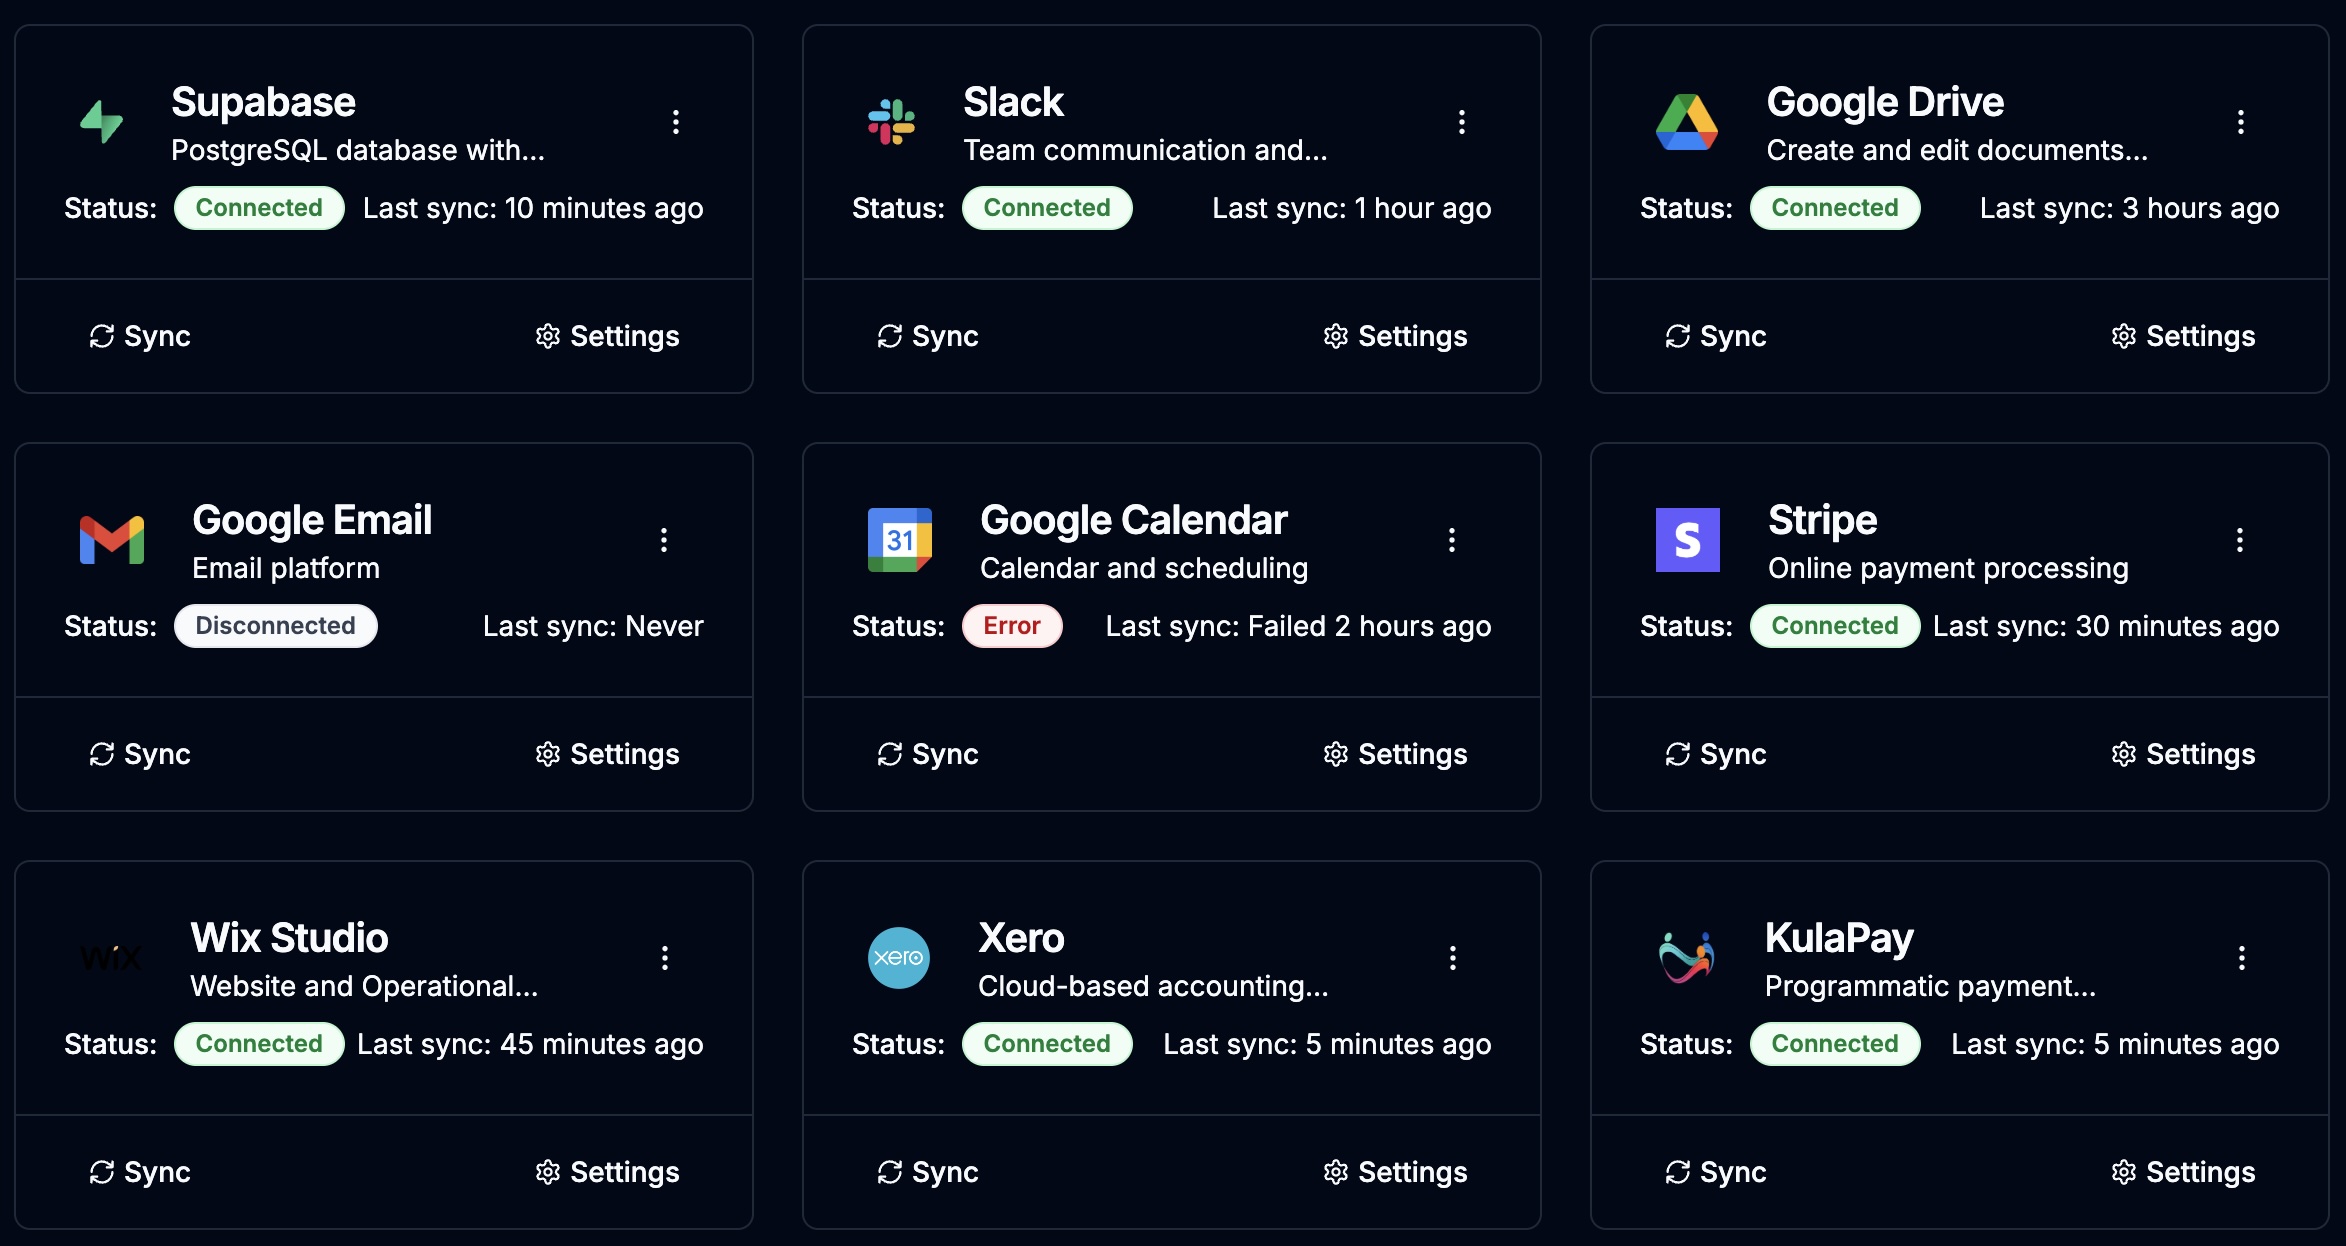Image resolution: width=2346 pixels, height=1246 pixels.
Task: Click the Stripe logo icon
Action: 1688,540
